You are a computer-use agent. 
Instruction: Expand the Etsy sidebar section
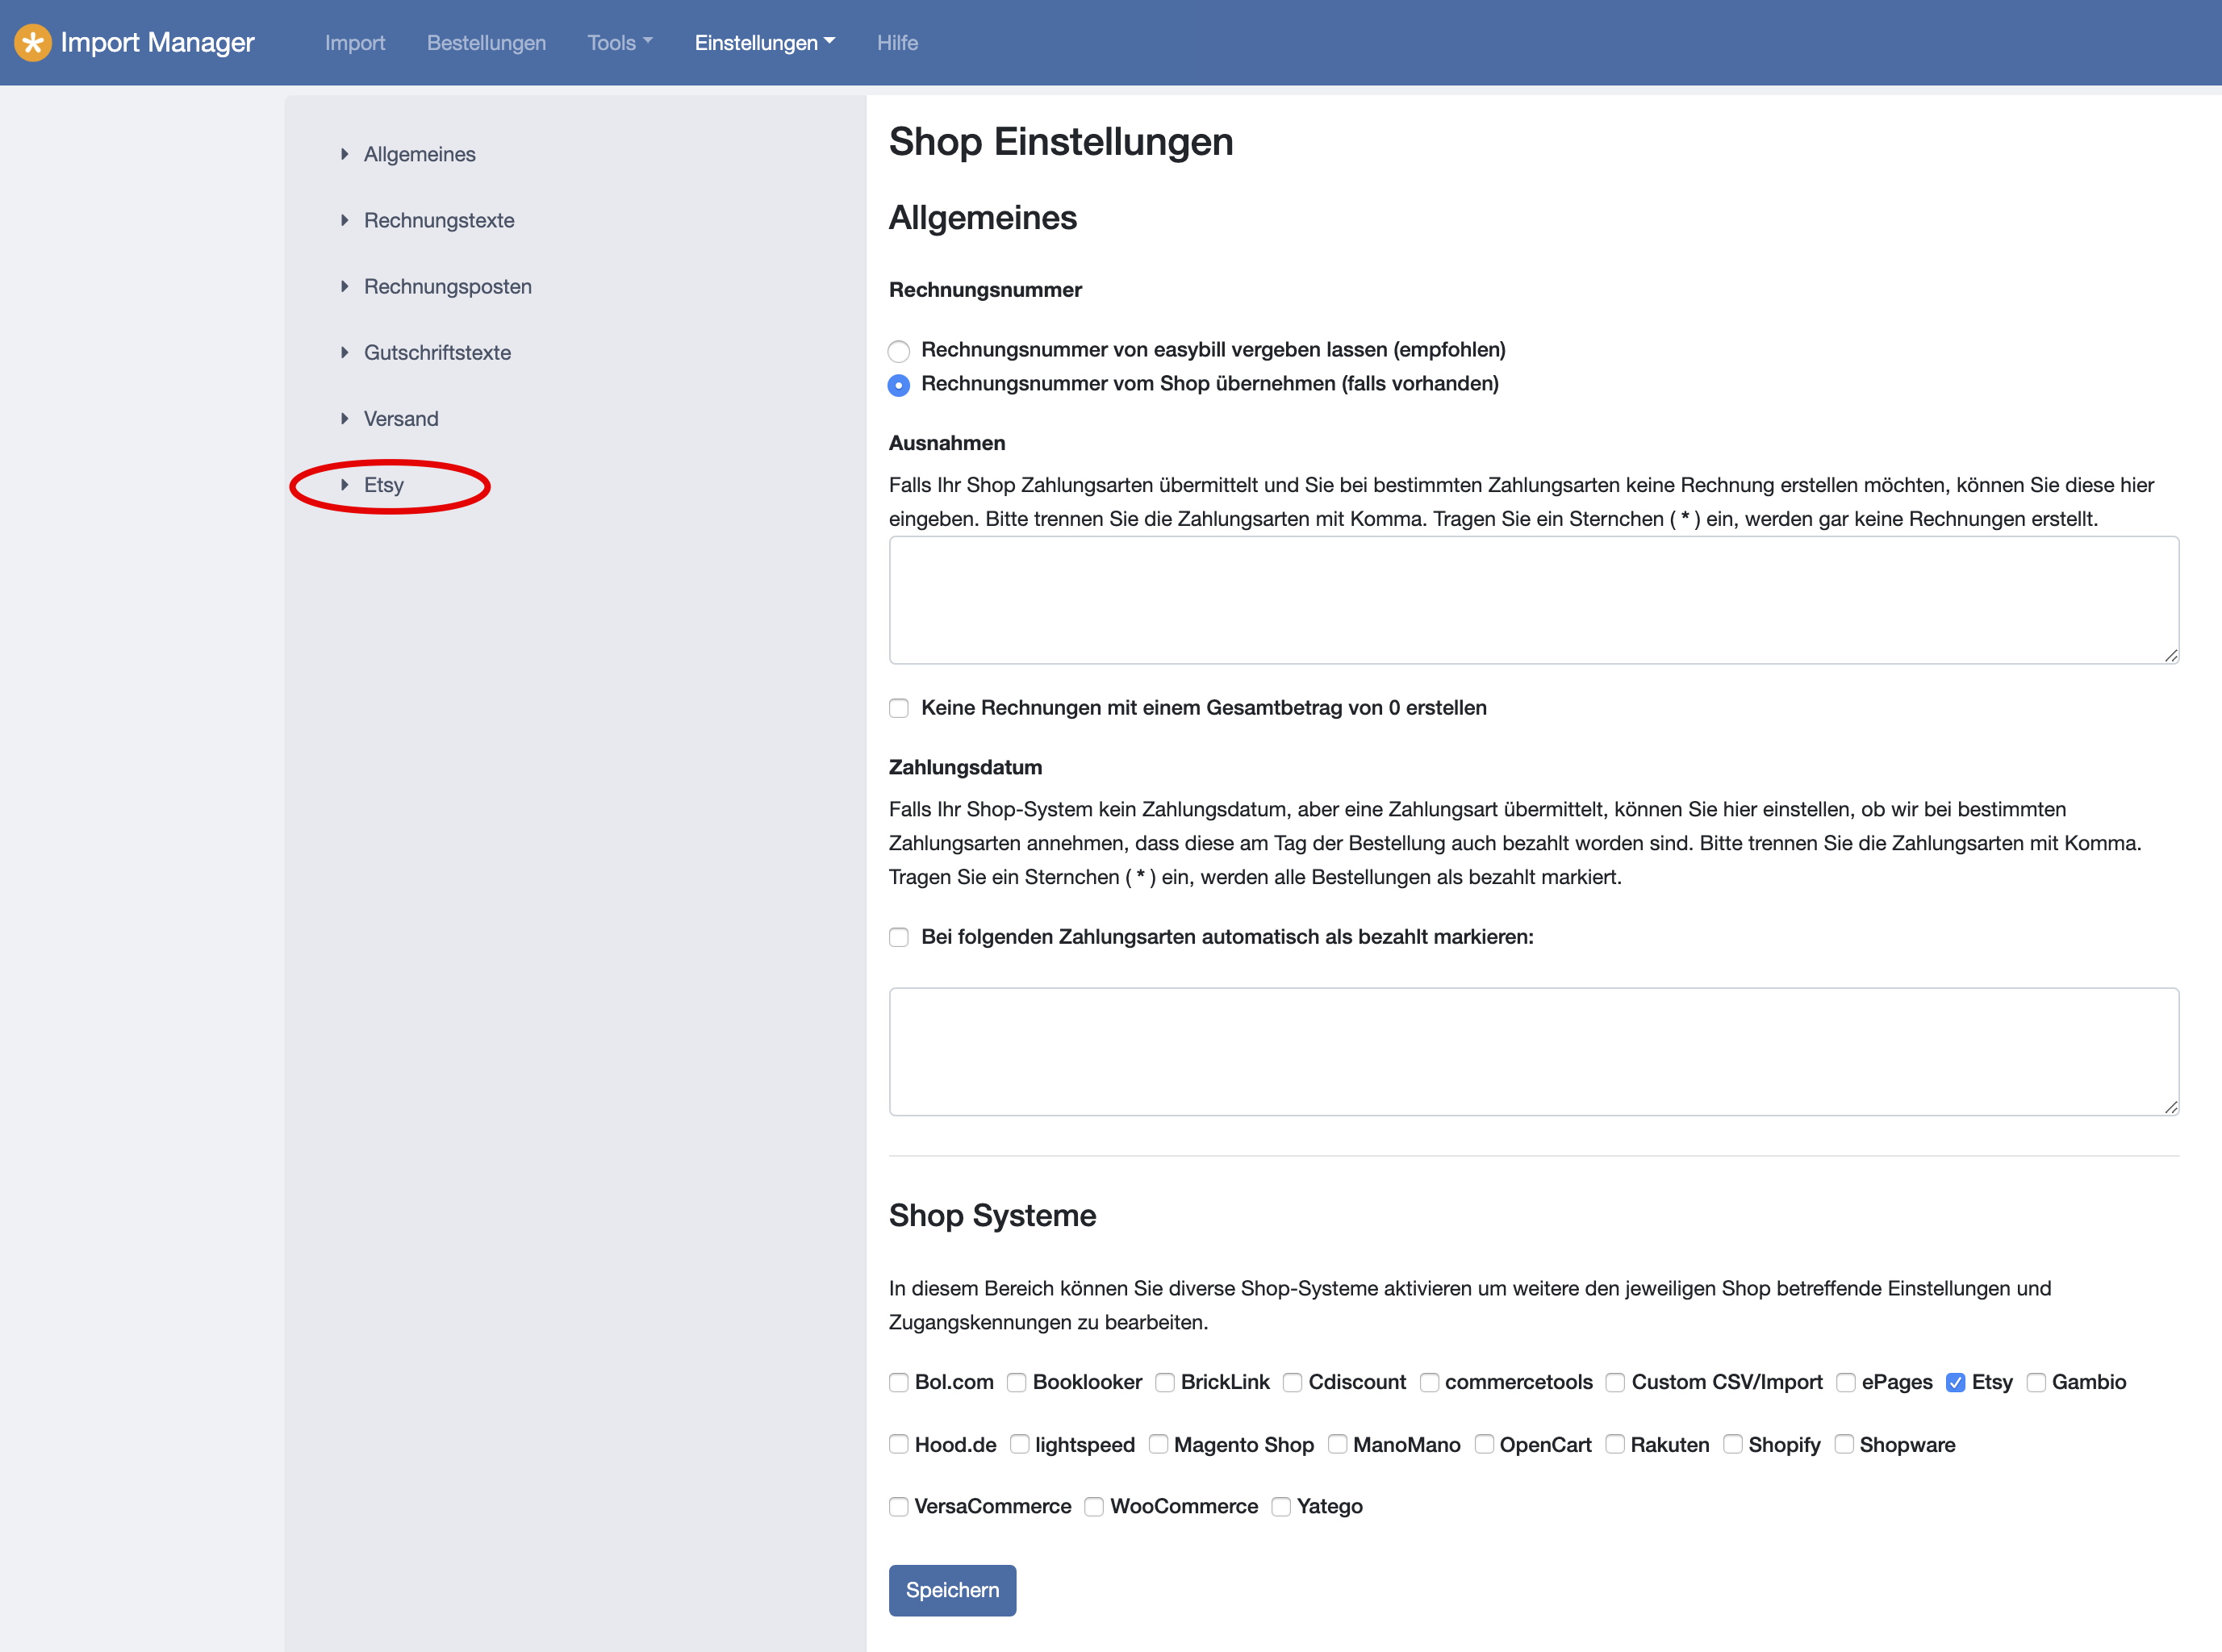click(383, 485)
